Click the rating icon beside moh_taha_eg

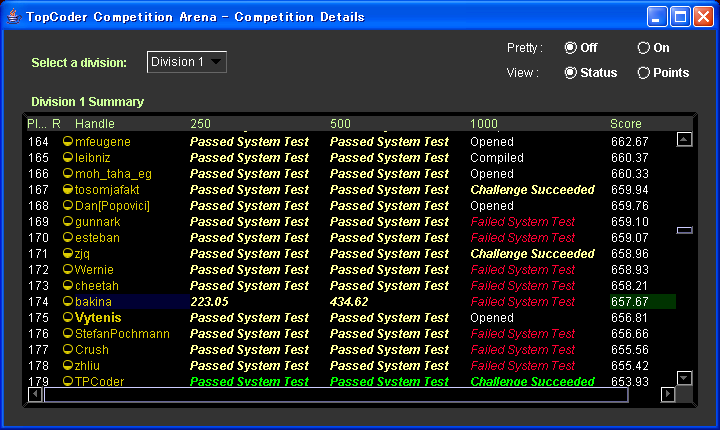pos(68,174)
